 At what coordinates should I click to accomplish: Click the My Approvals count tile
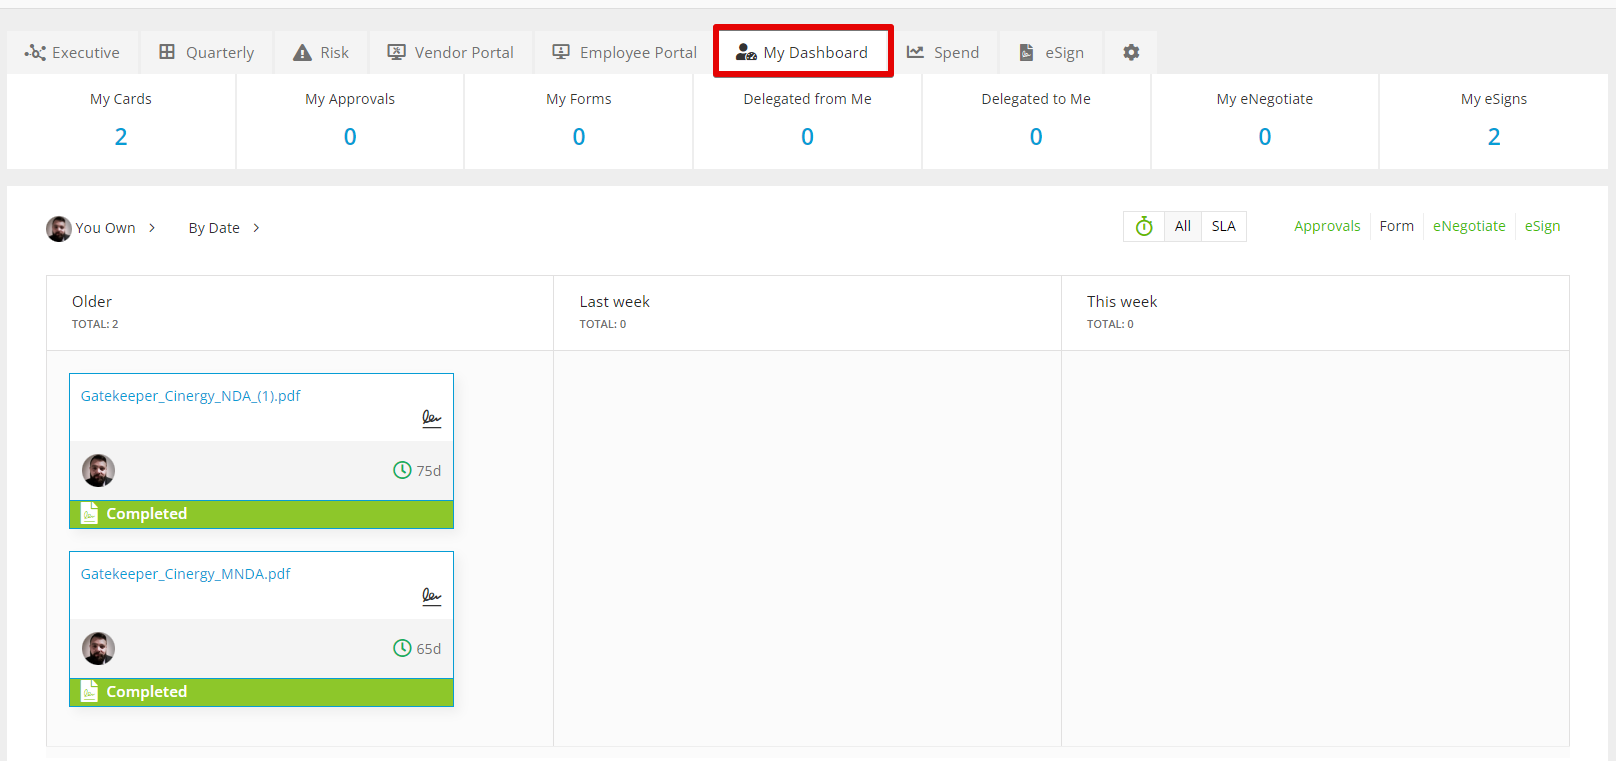(350, 121)
